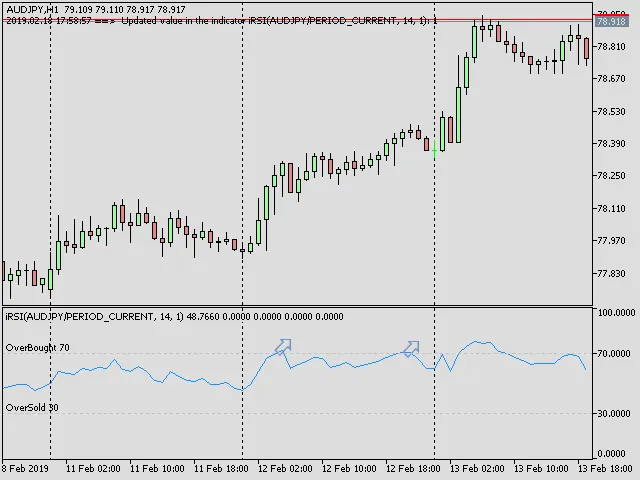
Task: Click the 78.110 price scale value
Action: coord(611,209)
